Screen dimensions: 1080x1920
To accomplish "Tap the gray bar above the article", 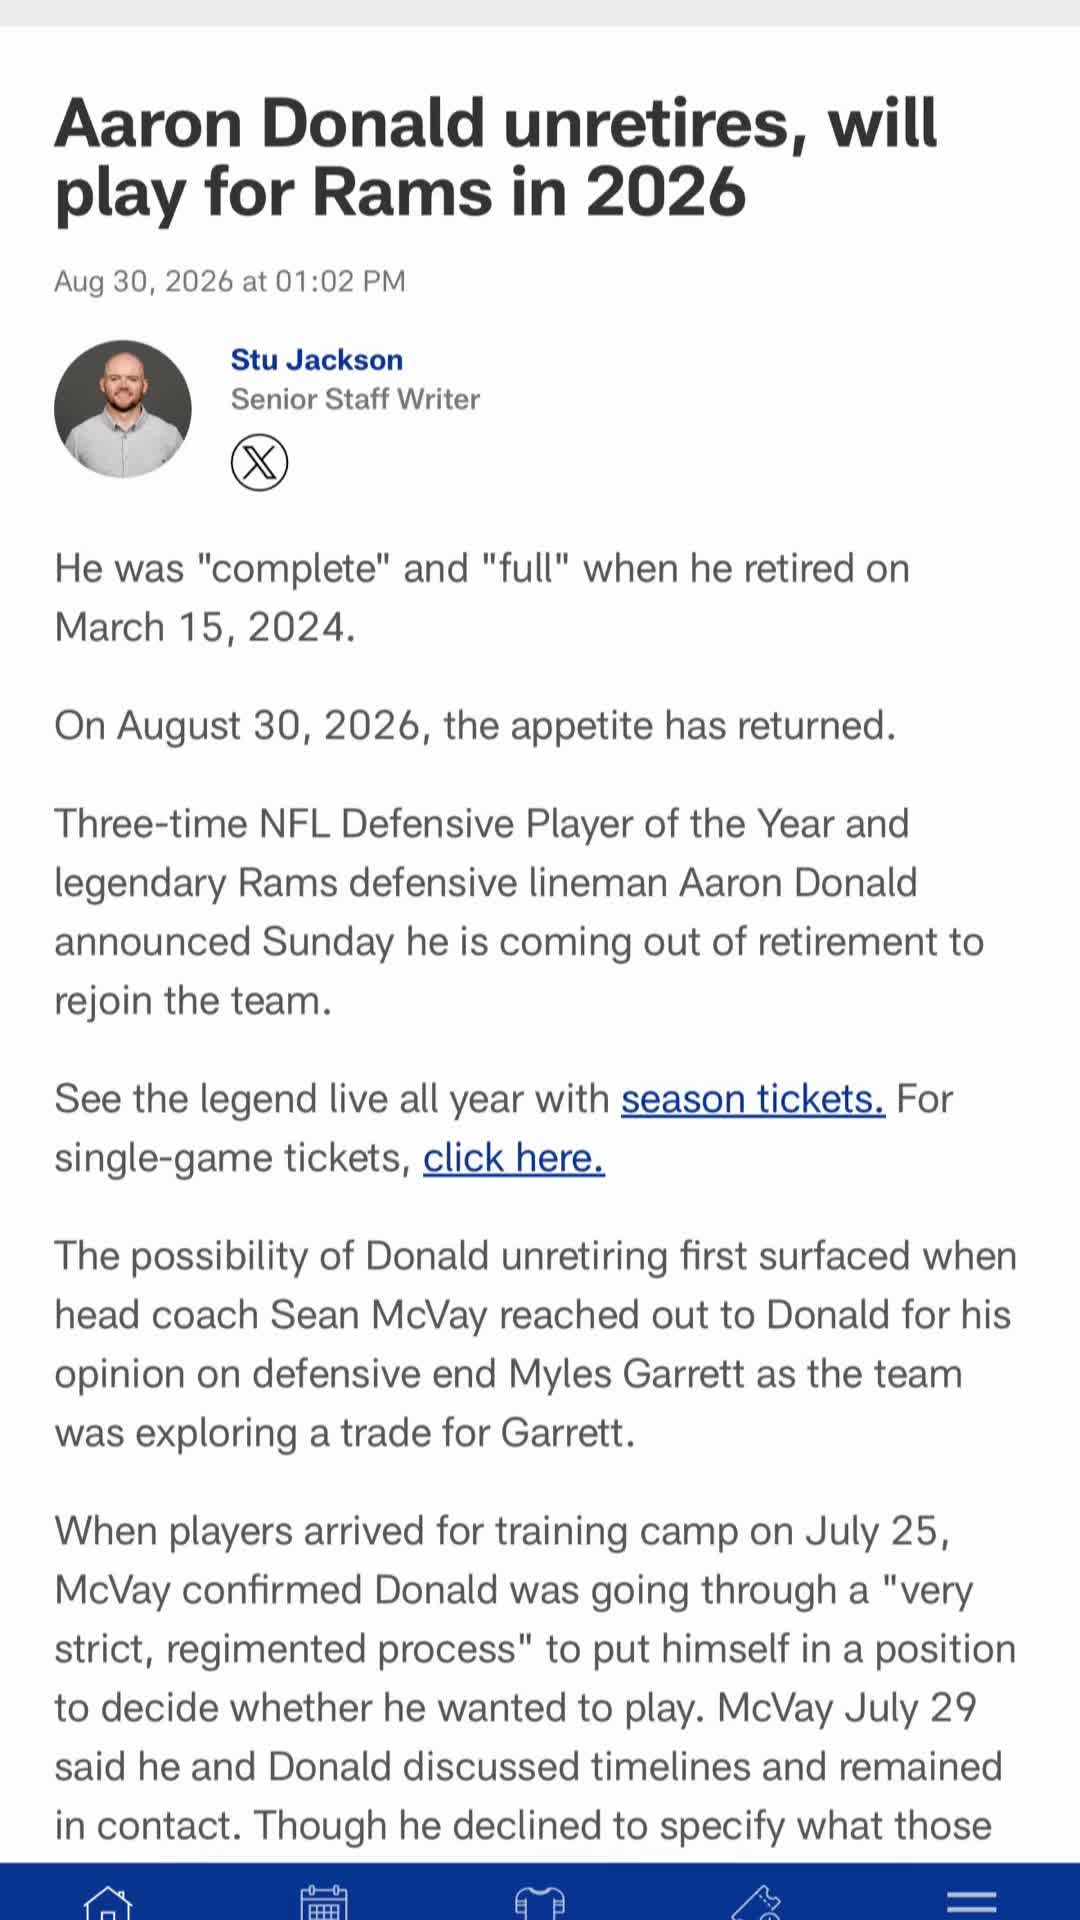I will tap(540, 13).
